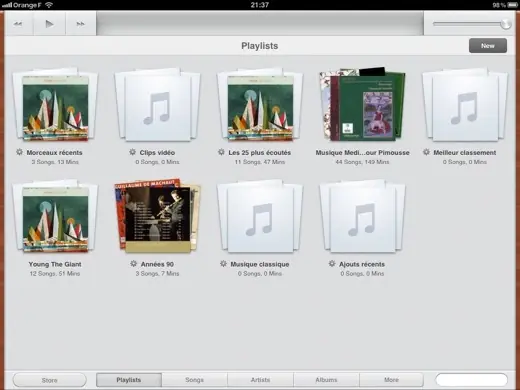Click the gear icon beside Les 25 plus écoutés

[x=221, y=152]
